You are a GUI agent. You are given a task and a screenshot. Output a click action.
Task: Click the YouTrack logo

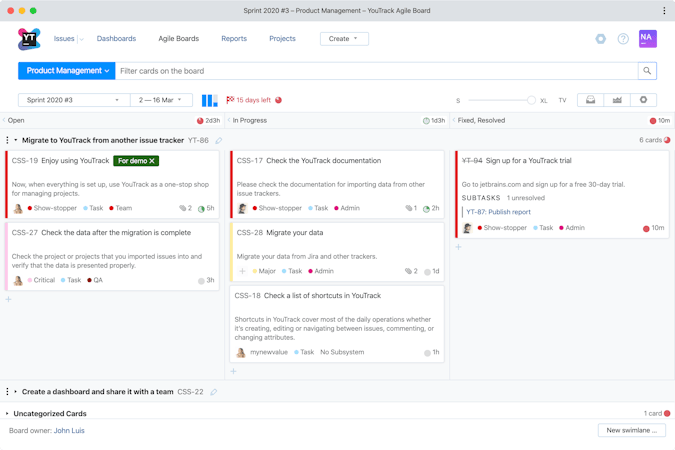(29, 39)
